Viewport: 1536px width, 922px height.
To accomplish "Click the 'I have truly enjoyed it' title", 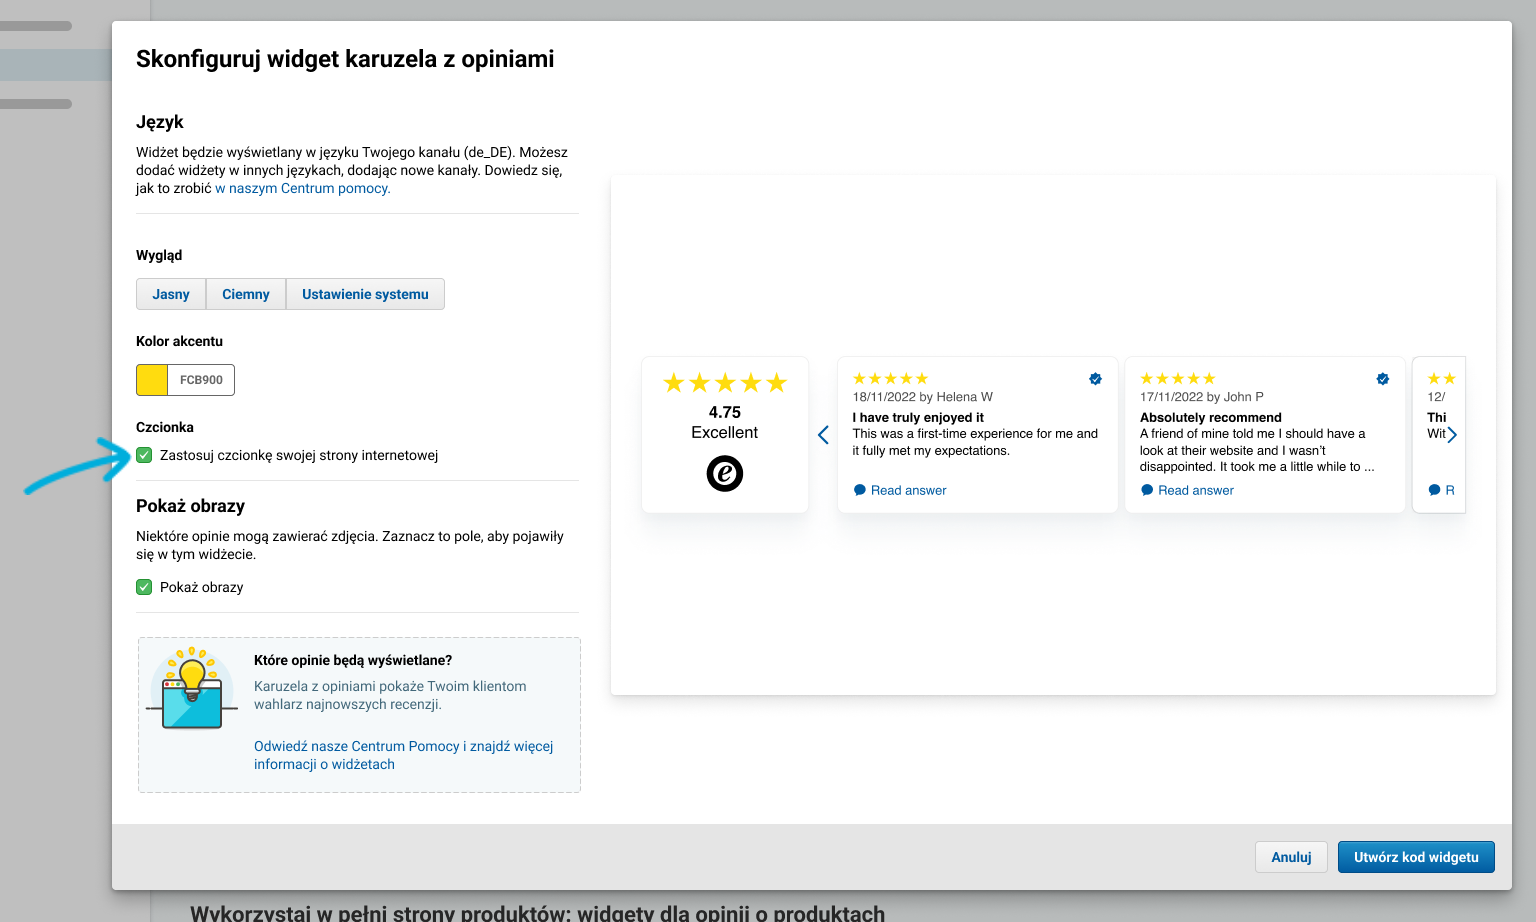I will (918, 417).
